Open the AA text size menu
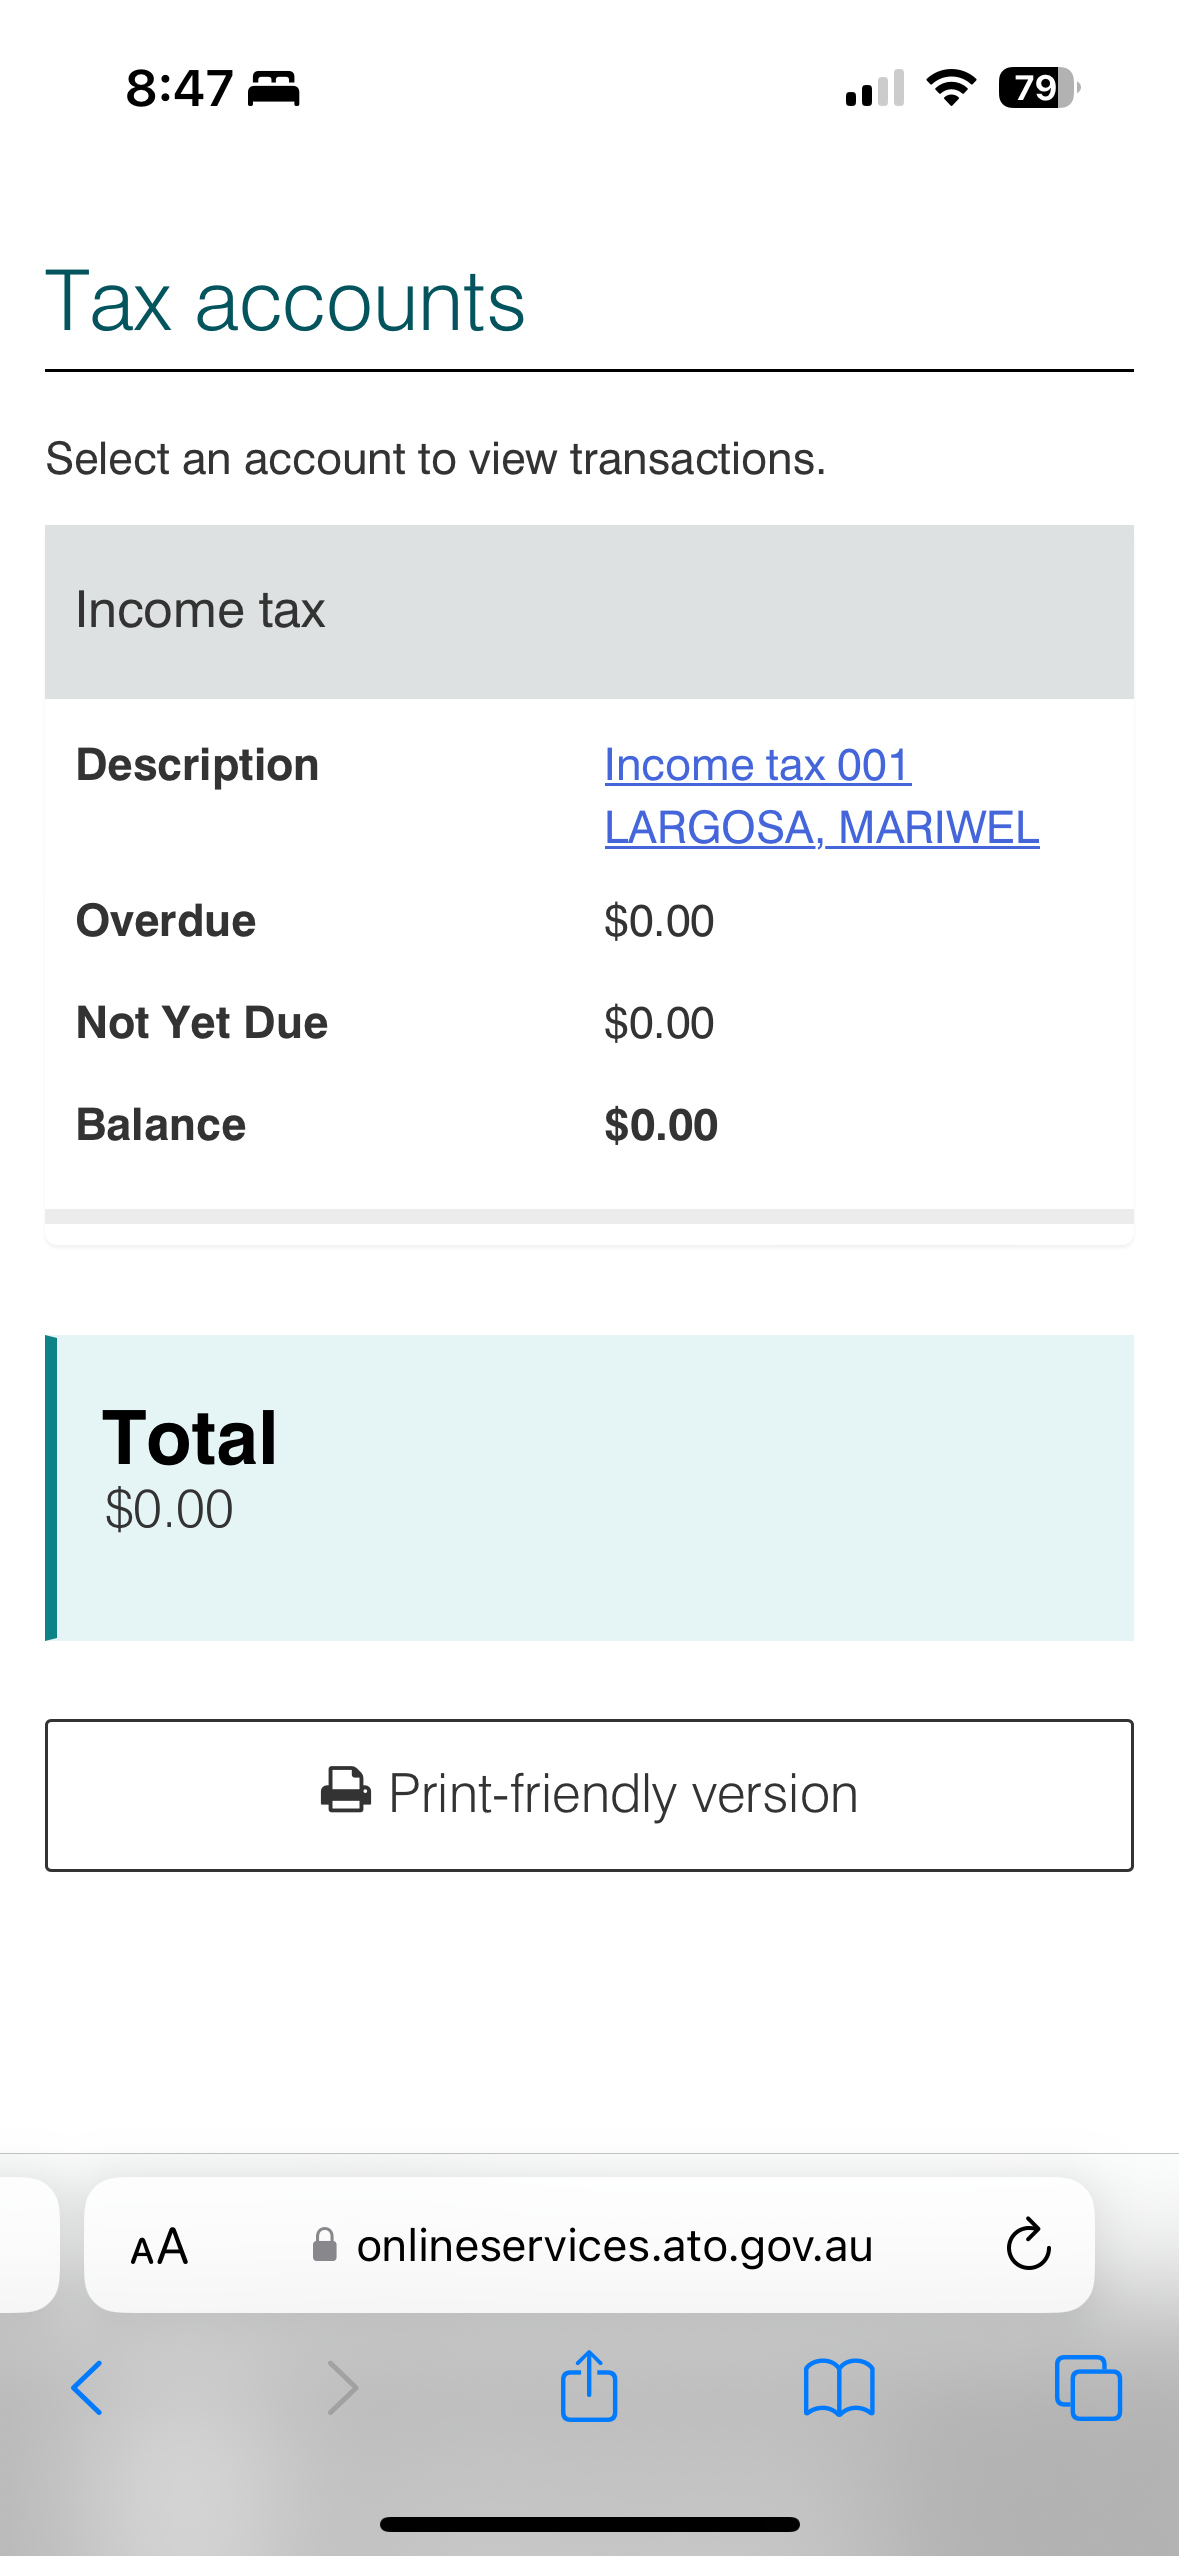The width and height of the screenshot is (1179, 2556). 160,2246
